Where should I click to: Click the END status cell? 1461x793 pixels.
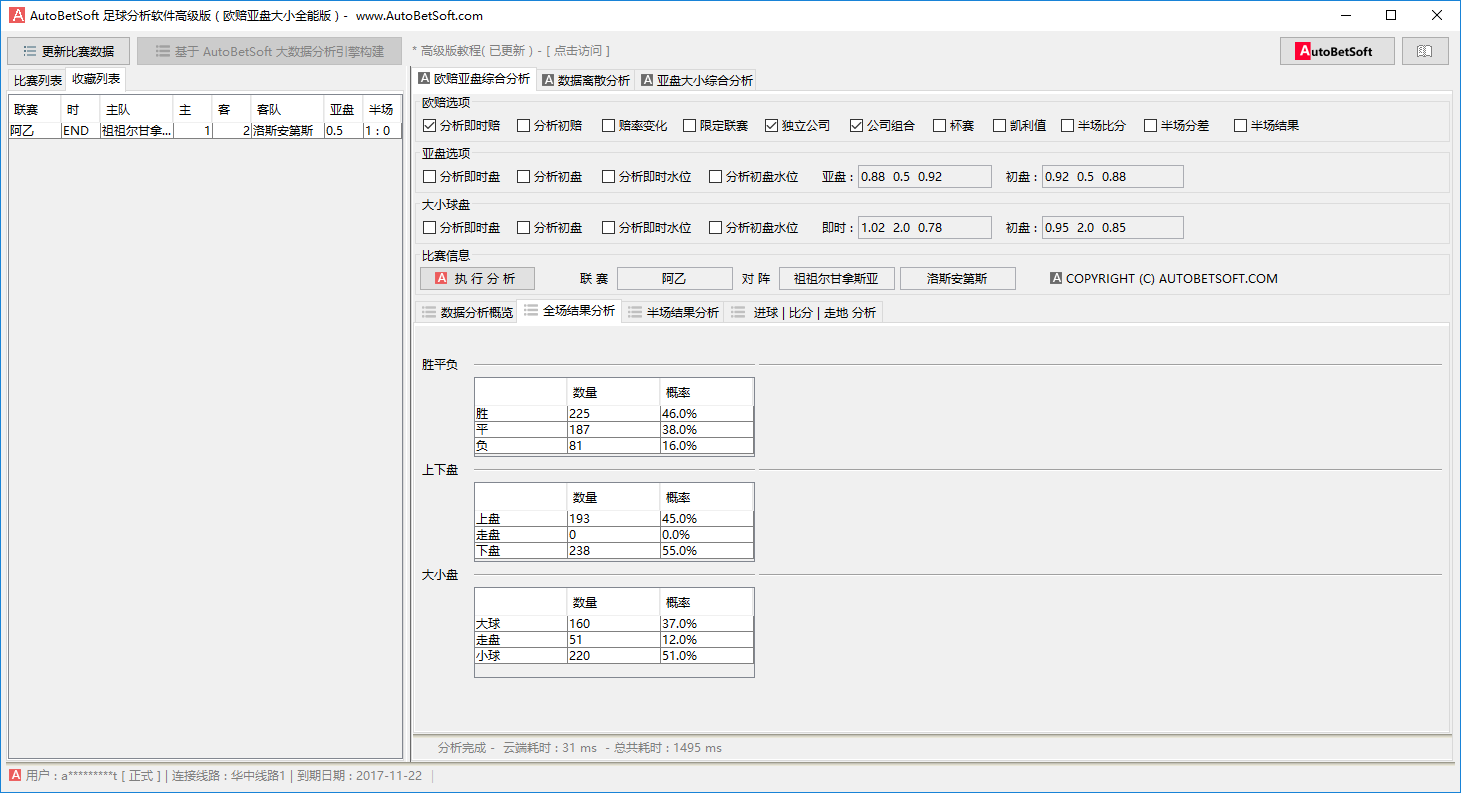(x=81, y=130)
